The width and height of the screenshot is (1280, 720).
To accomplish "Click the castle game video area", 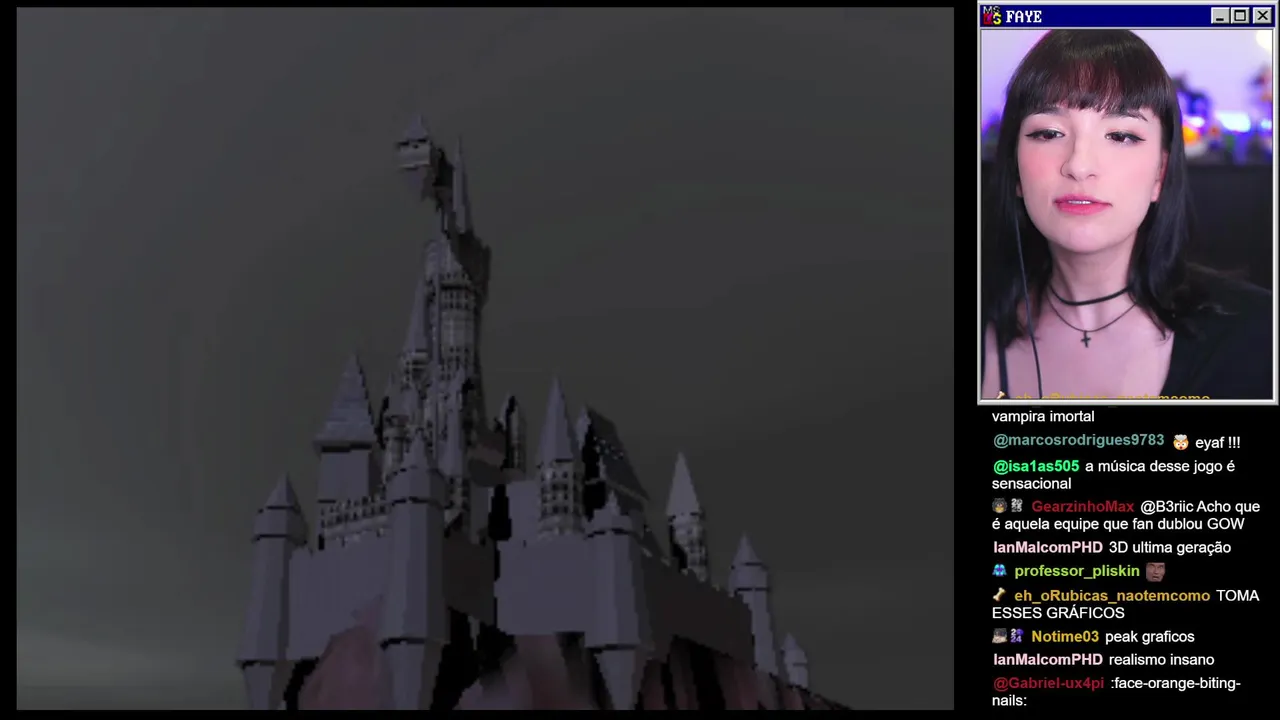I will click(485, 359).
